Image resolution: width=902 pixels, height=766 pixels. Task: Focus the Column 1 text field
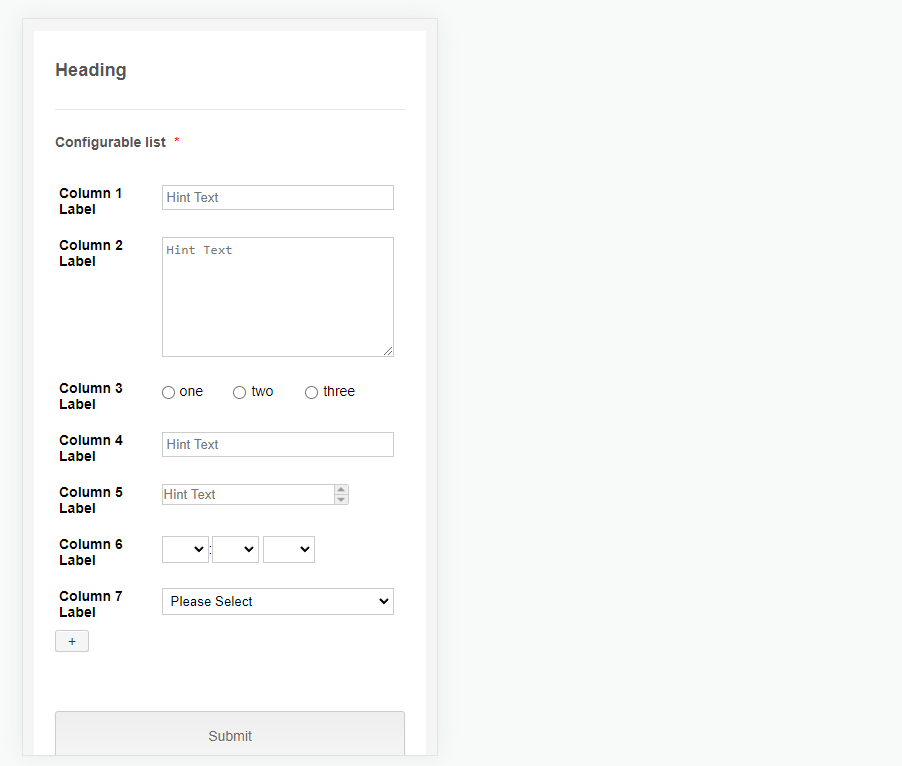(278, 197)
